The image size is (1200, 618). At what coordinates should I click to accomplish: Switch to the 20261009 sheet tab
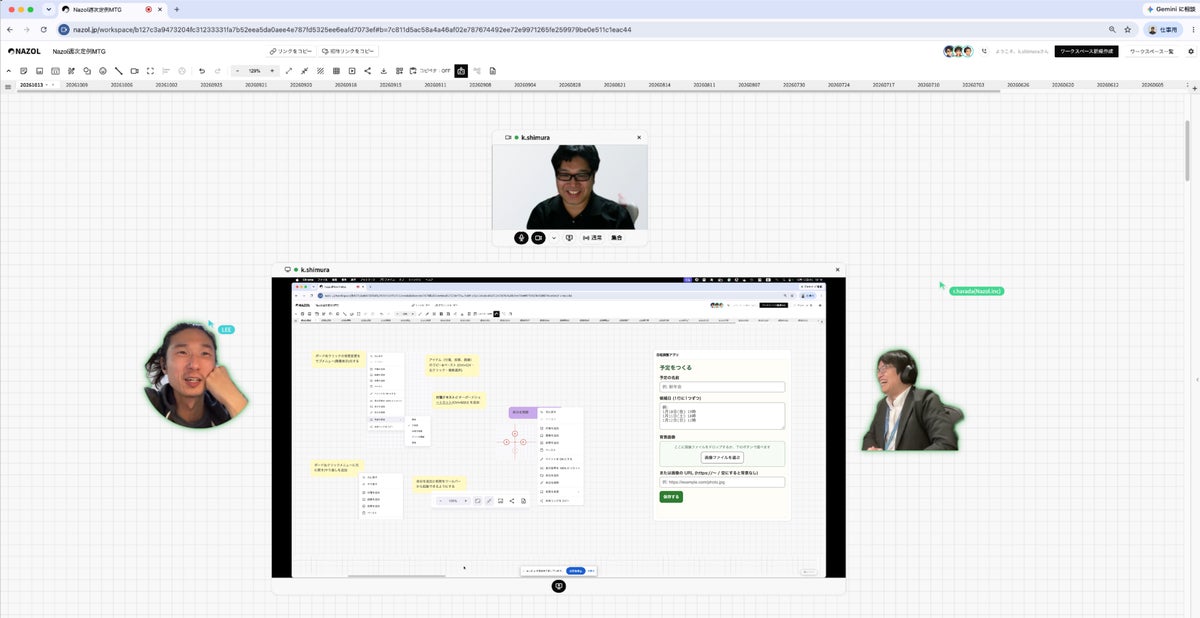click(77, 85)
